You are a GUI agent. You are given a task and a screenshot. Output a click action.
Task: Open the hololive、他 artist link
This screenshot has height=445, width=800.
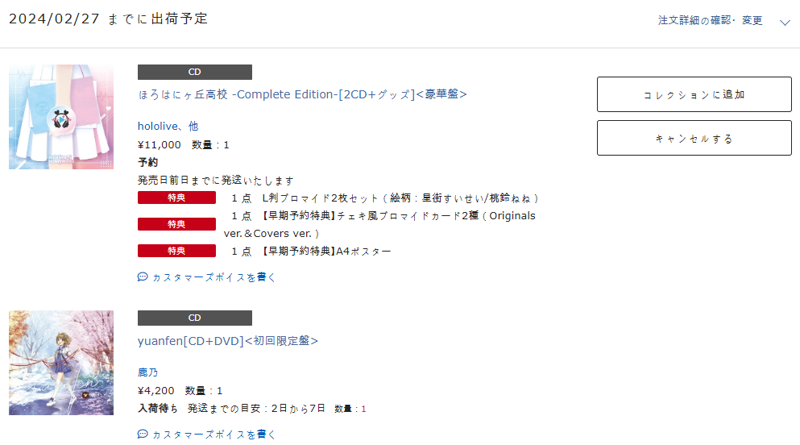(168, 126)
